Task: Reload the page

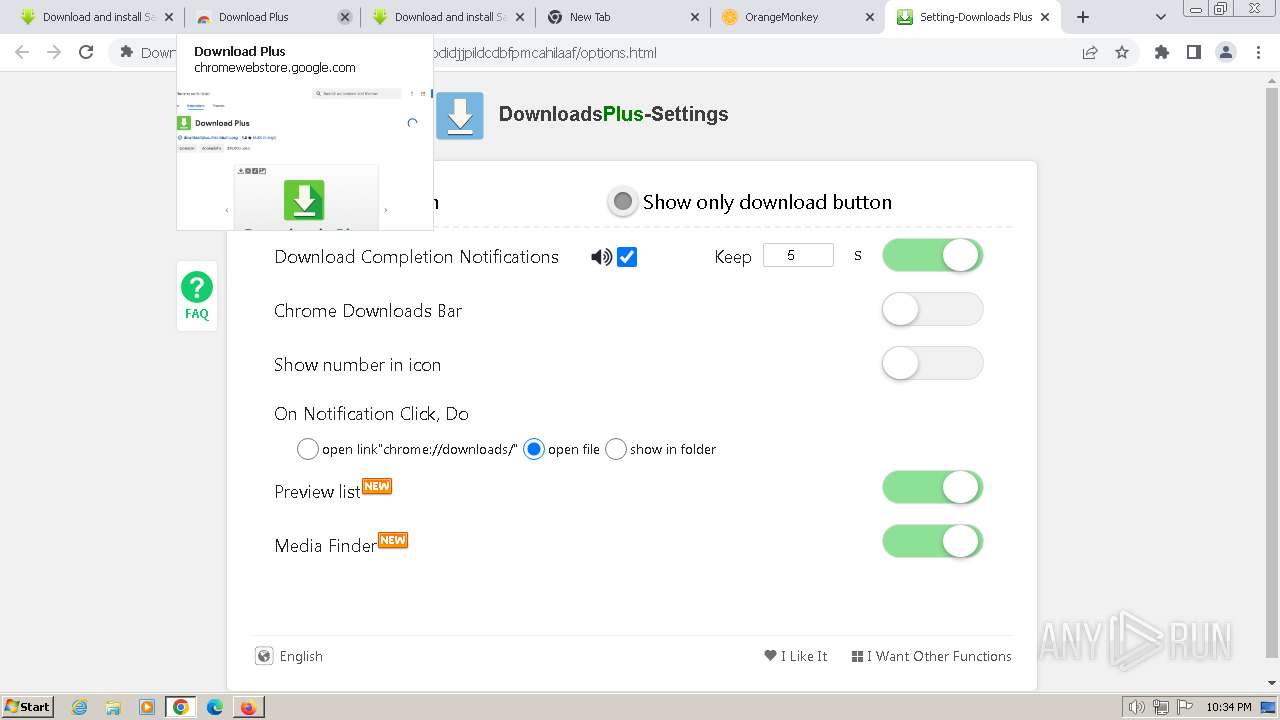Action: point(86,52)
